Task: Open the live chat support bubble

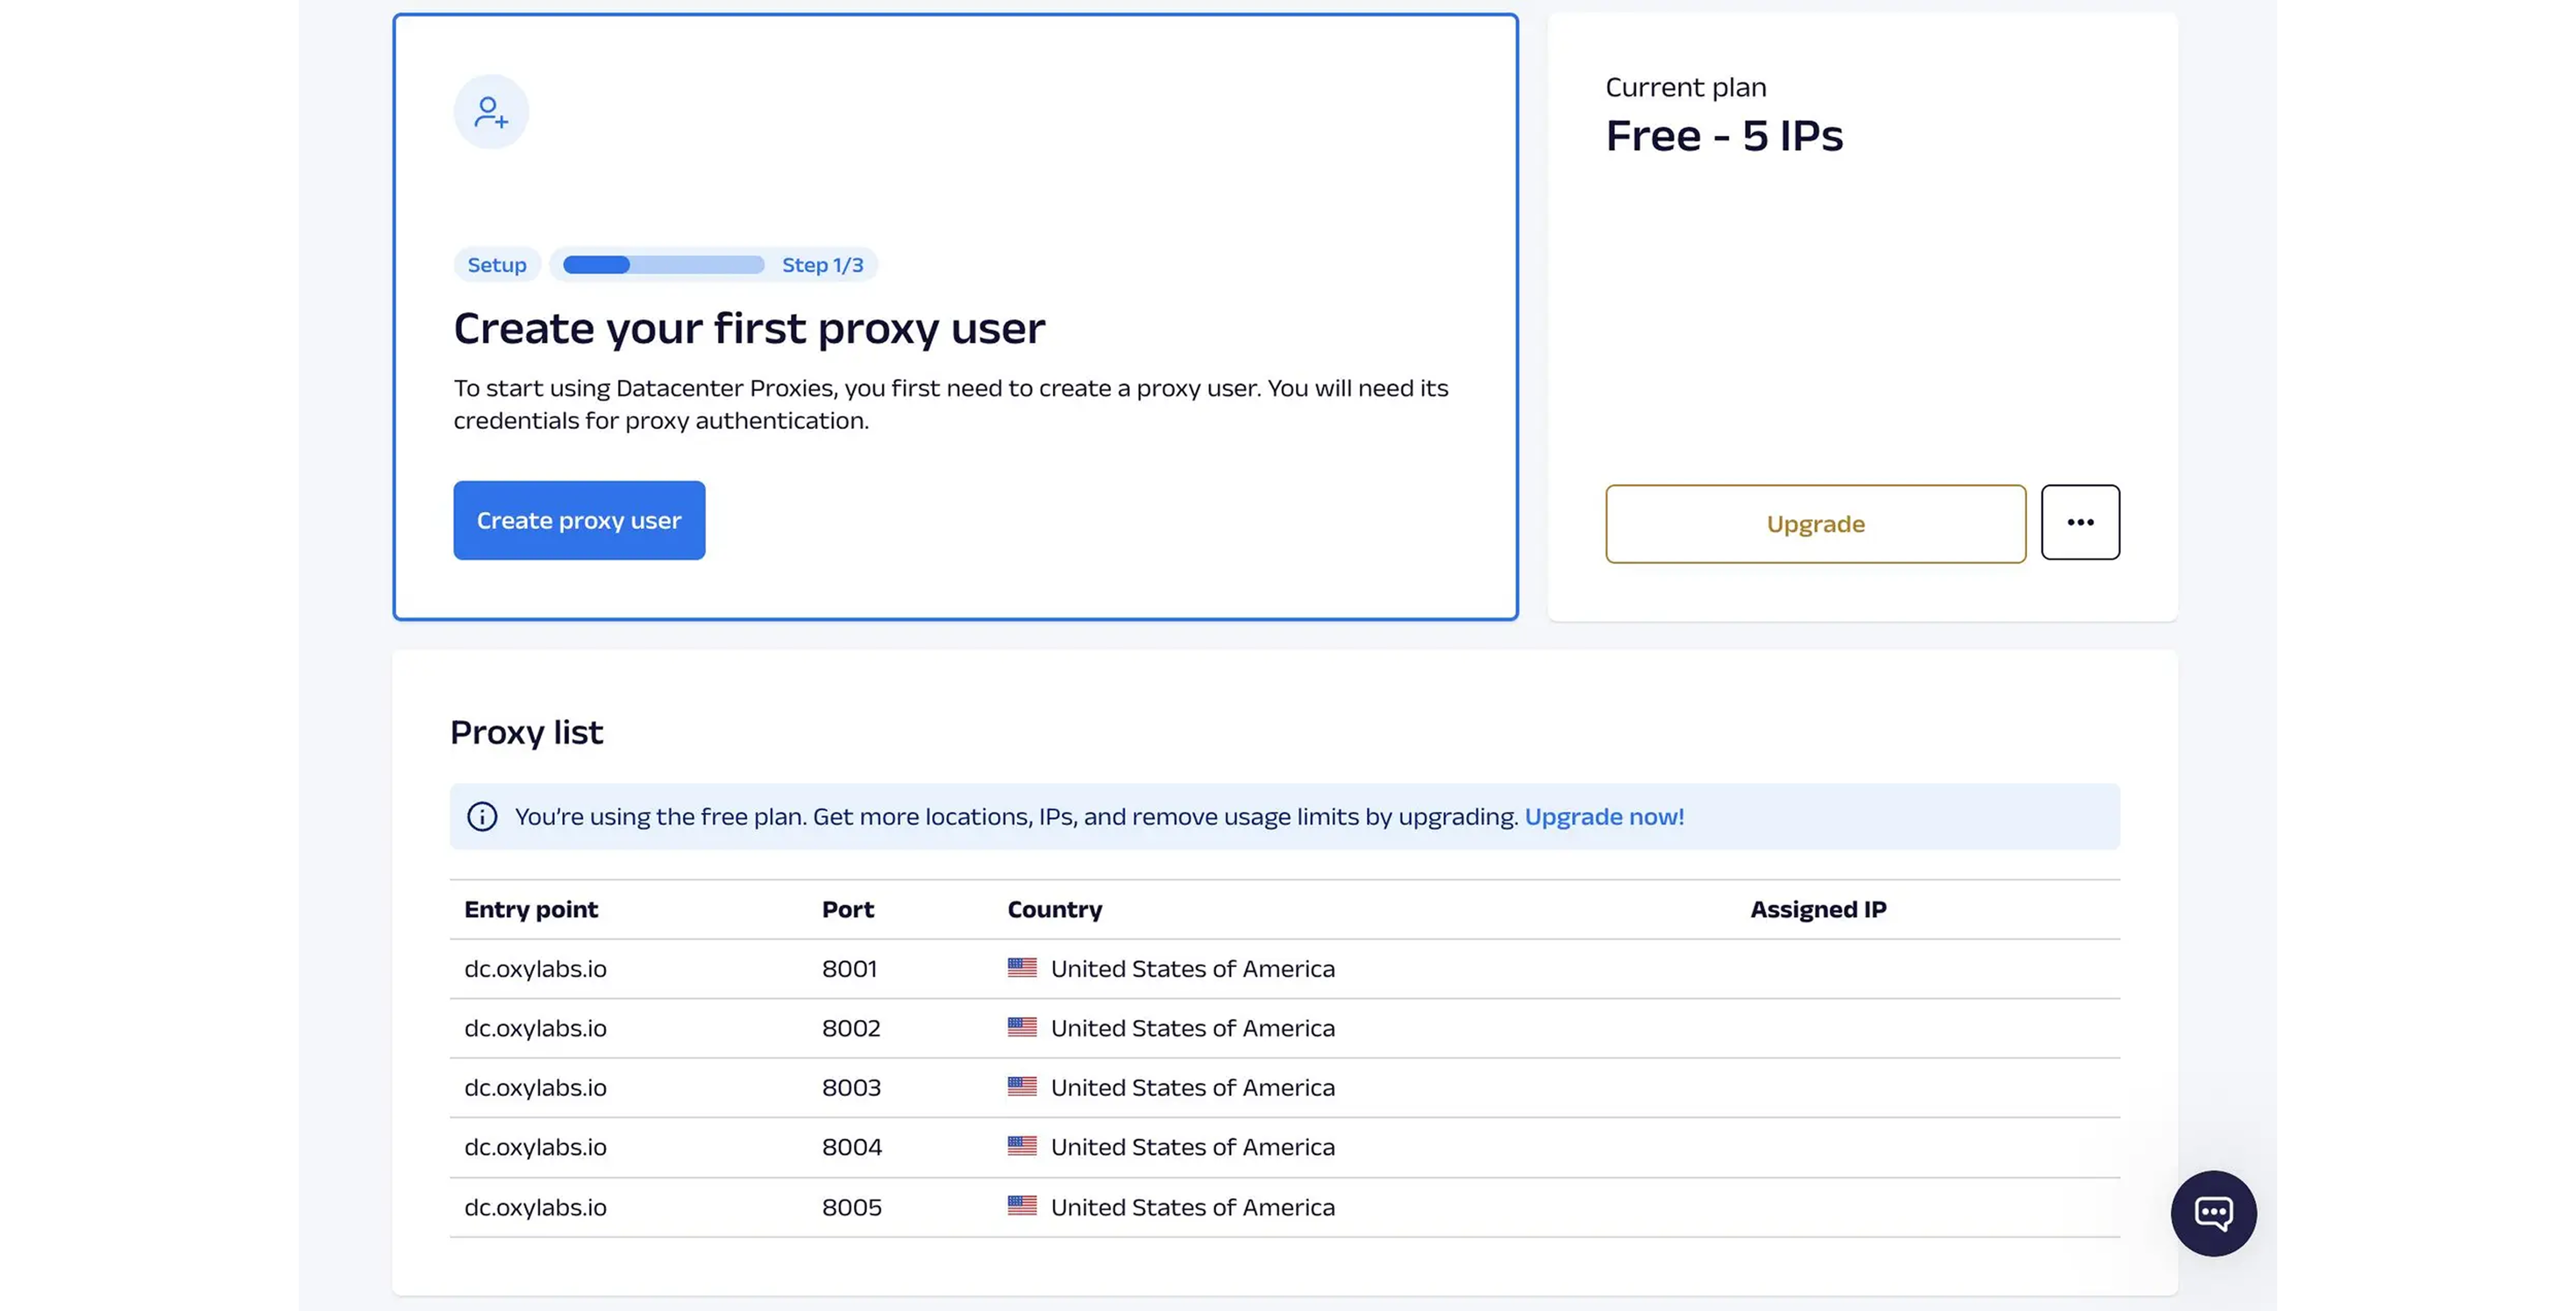Action: coord(2213,1213)
